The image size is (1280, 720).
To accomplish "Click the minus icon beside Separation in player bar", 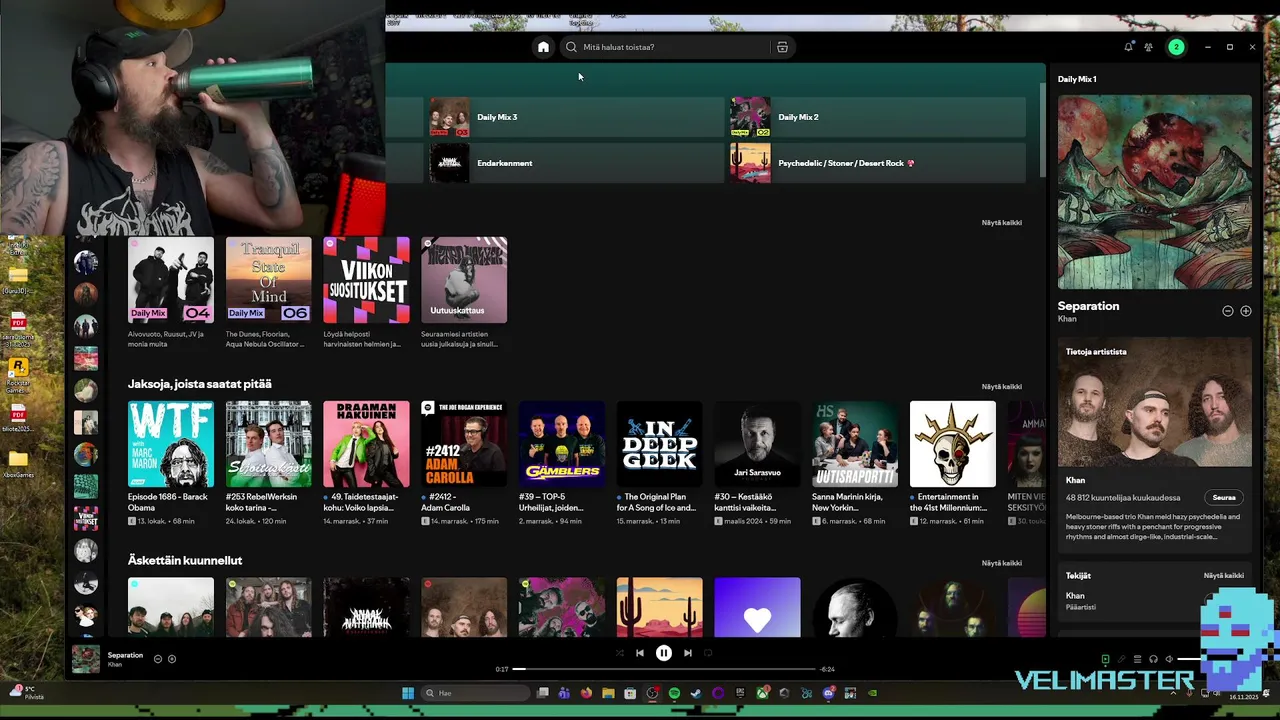I will tap(158, 659).
